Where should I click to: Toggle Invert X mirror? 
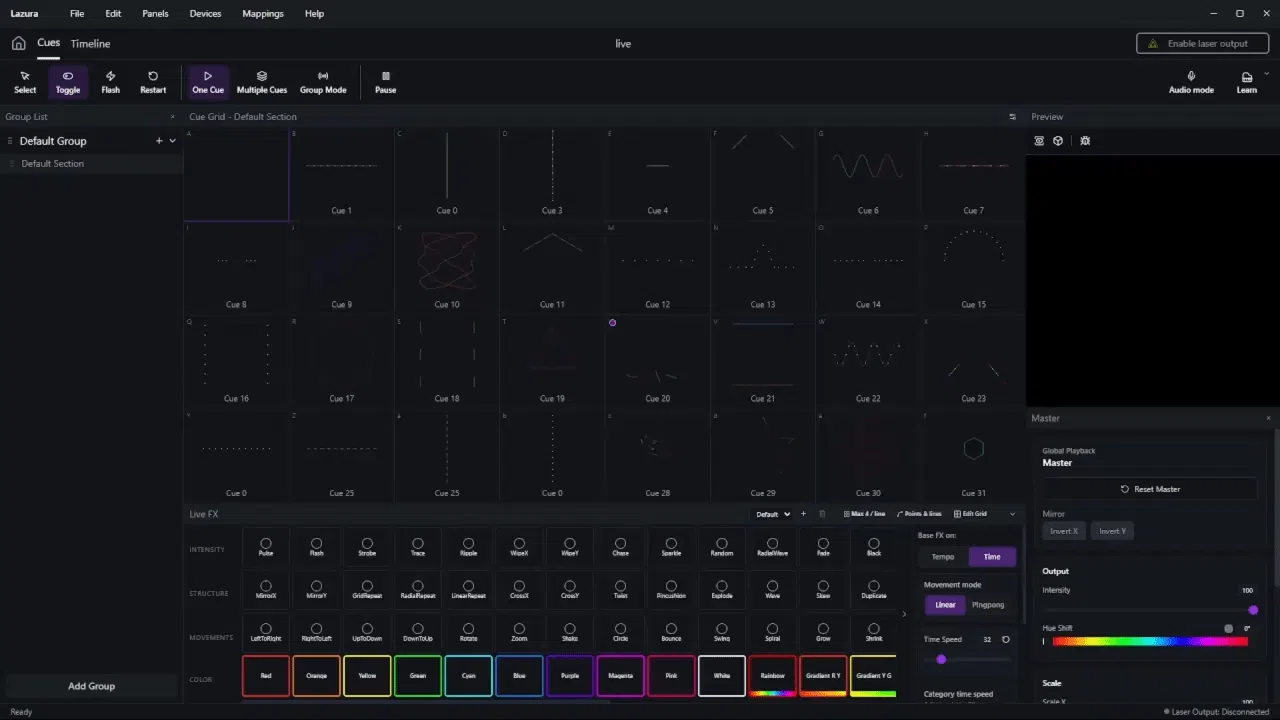(1064, 531)
